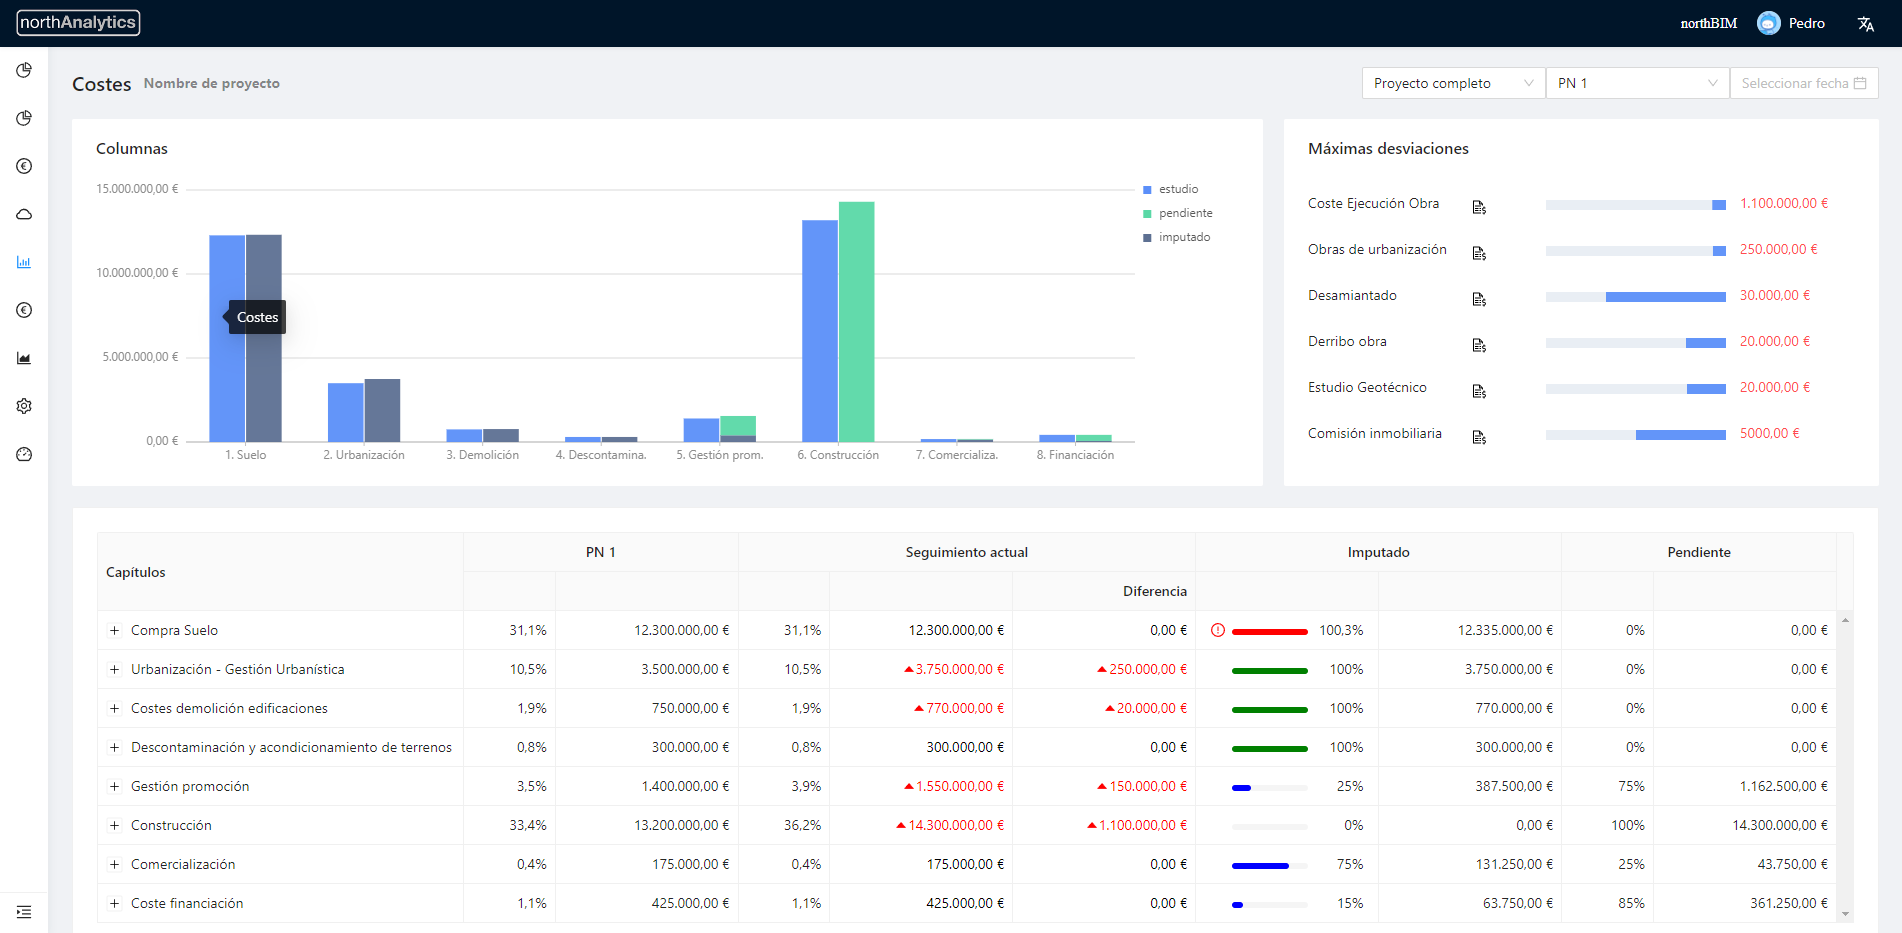The image size is (1902, 933).
Task: Toggle the imputado legend series
Action: pyautogui.click(x=1177, y=237)
